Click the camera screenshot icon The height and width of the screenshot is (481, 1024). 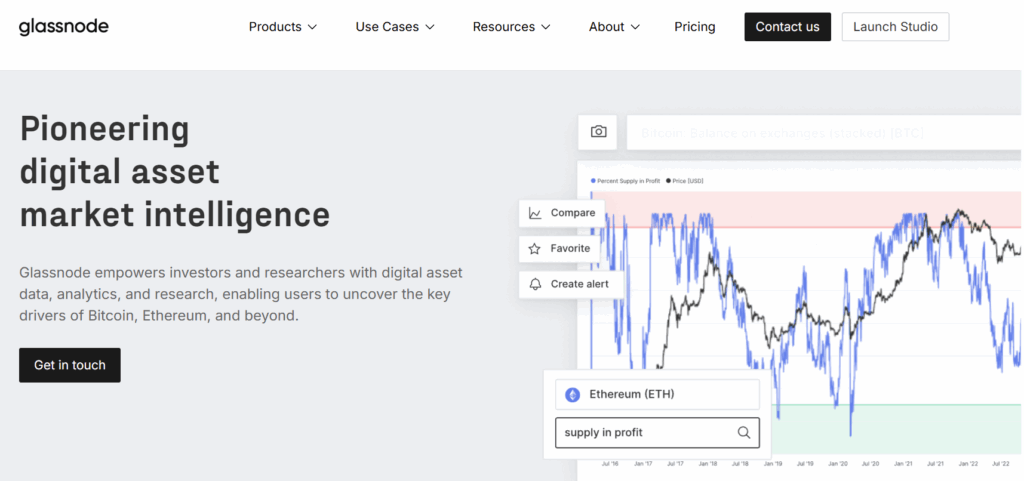pos(598,132)
